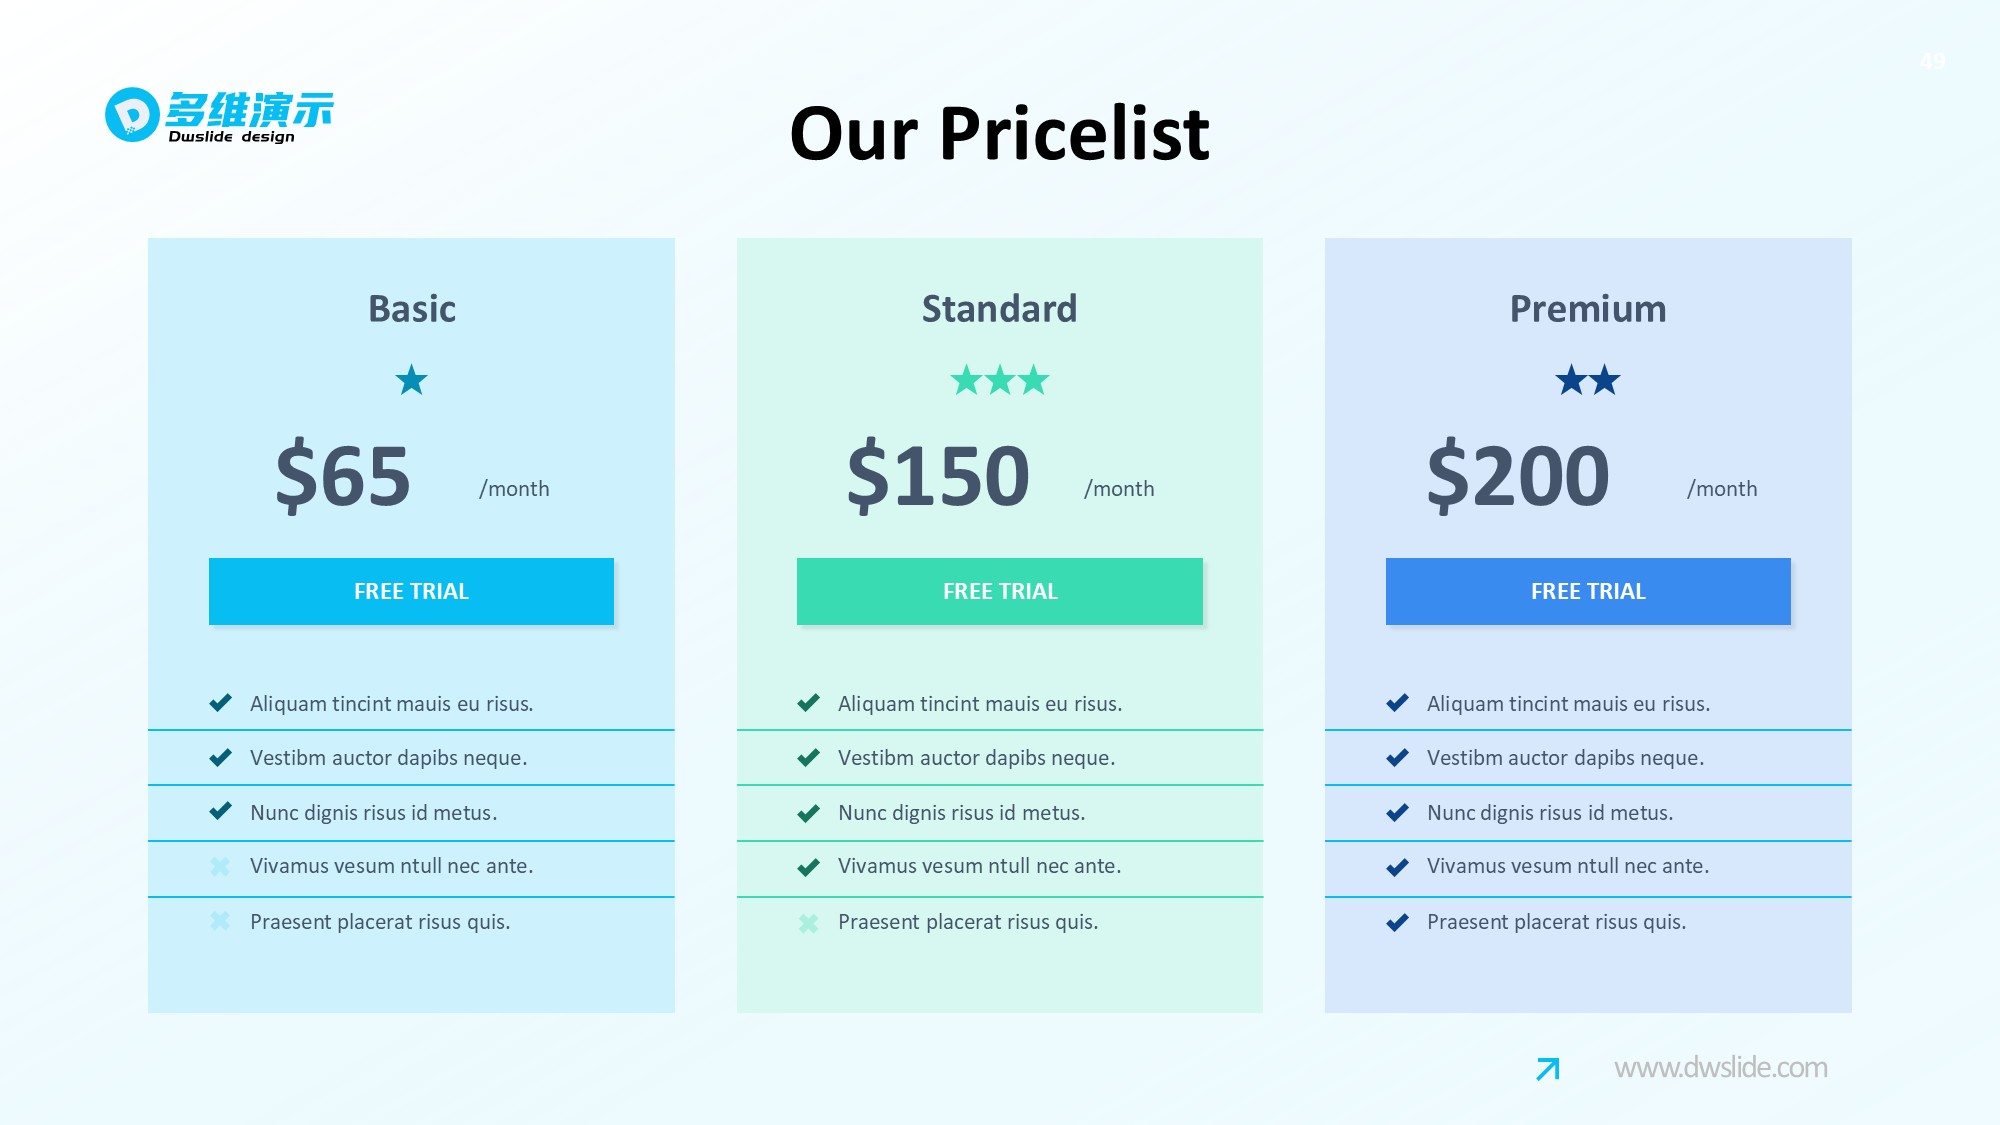The height and width of the screenshot is (1125, 2000).
Task: Click the Dwslide design logo icon
Action: tap(132, 115)
